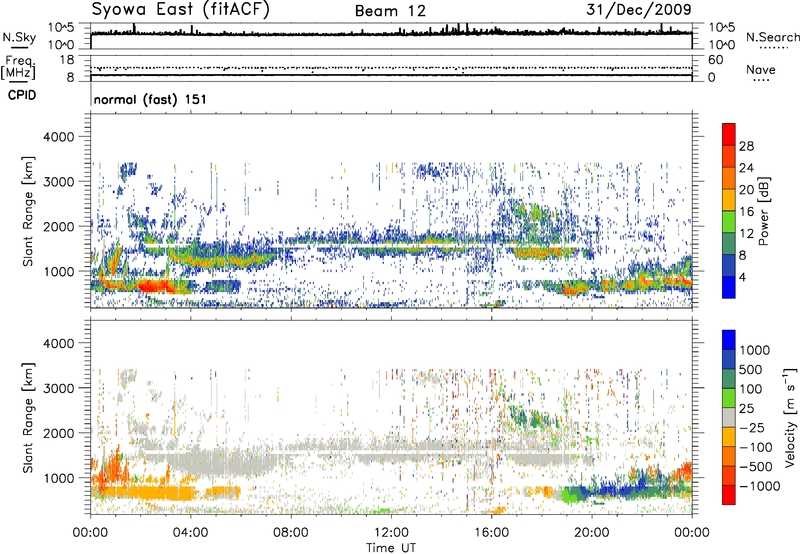Screen dimensions: 800x554
Task: Click the "16:00" time tick label
Action: (491, 533)
